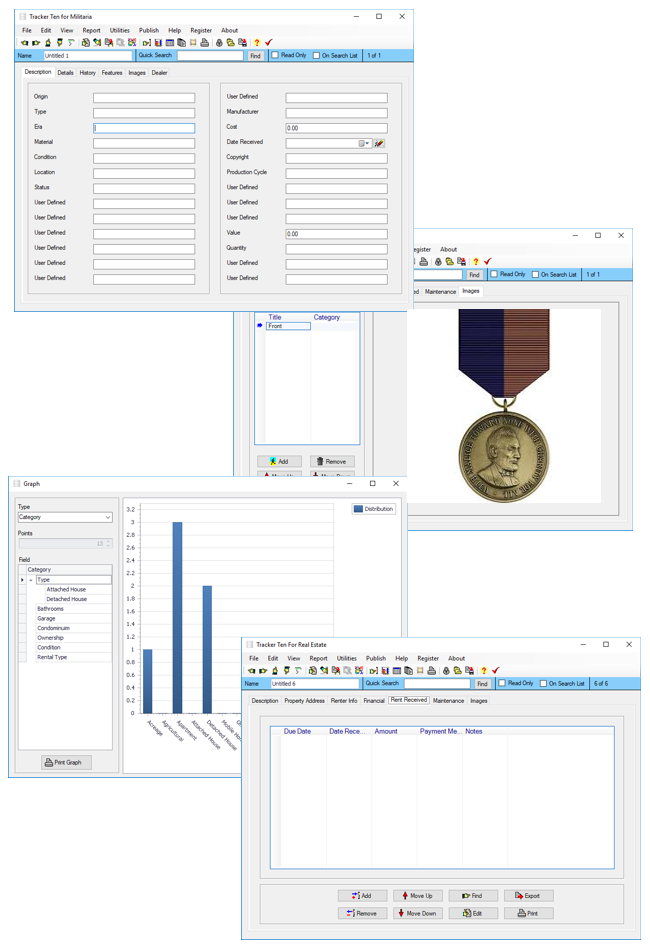This screenshot has height=950, width=650.
Task: Toggle Read Only checkbox in Real Estate window
Action: click(502, 684)
